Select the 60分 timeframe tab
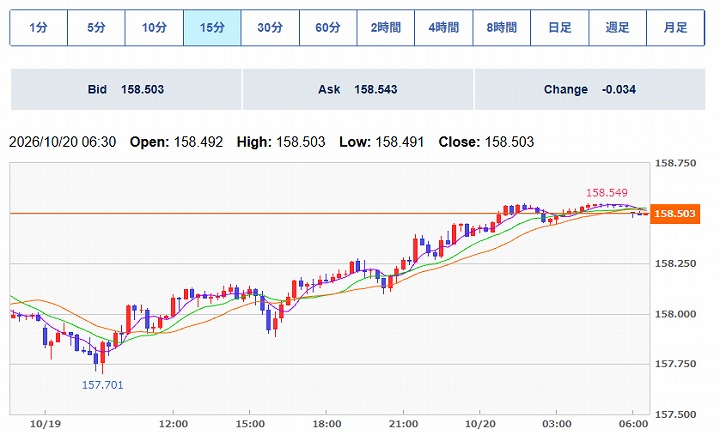The height and width of the screenshot is (435, 720). [328, 28]
